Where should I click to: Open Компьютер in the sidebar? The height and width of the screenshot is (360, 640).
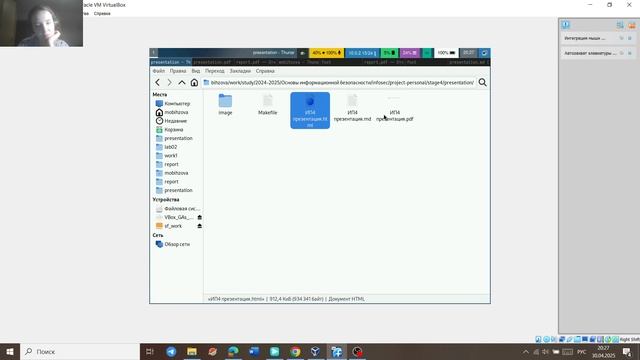tap(173, 104)
